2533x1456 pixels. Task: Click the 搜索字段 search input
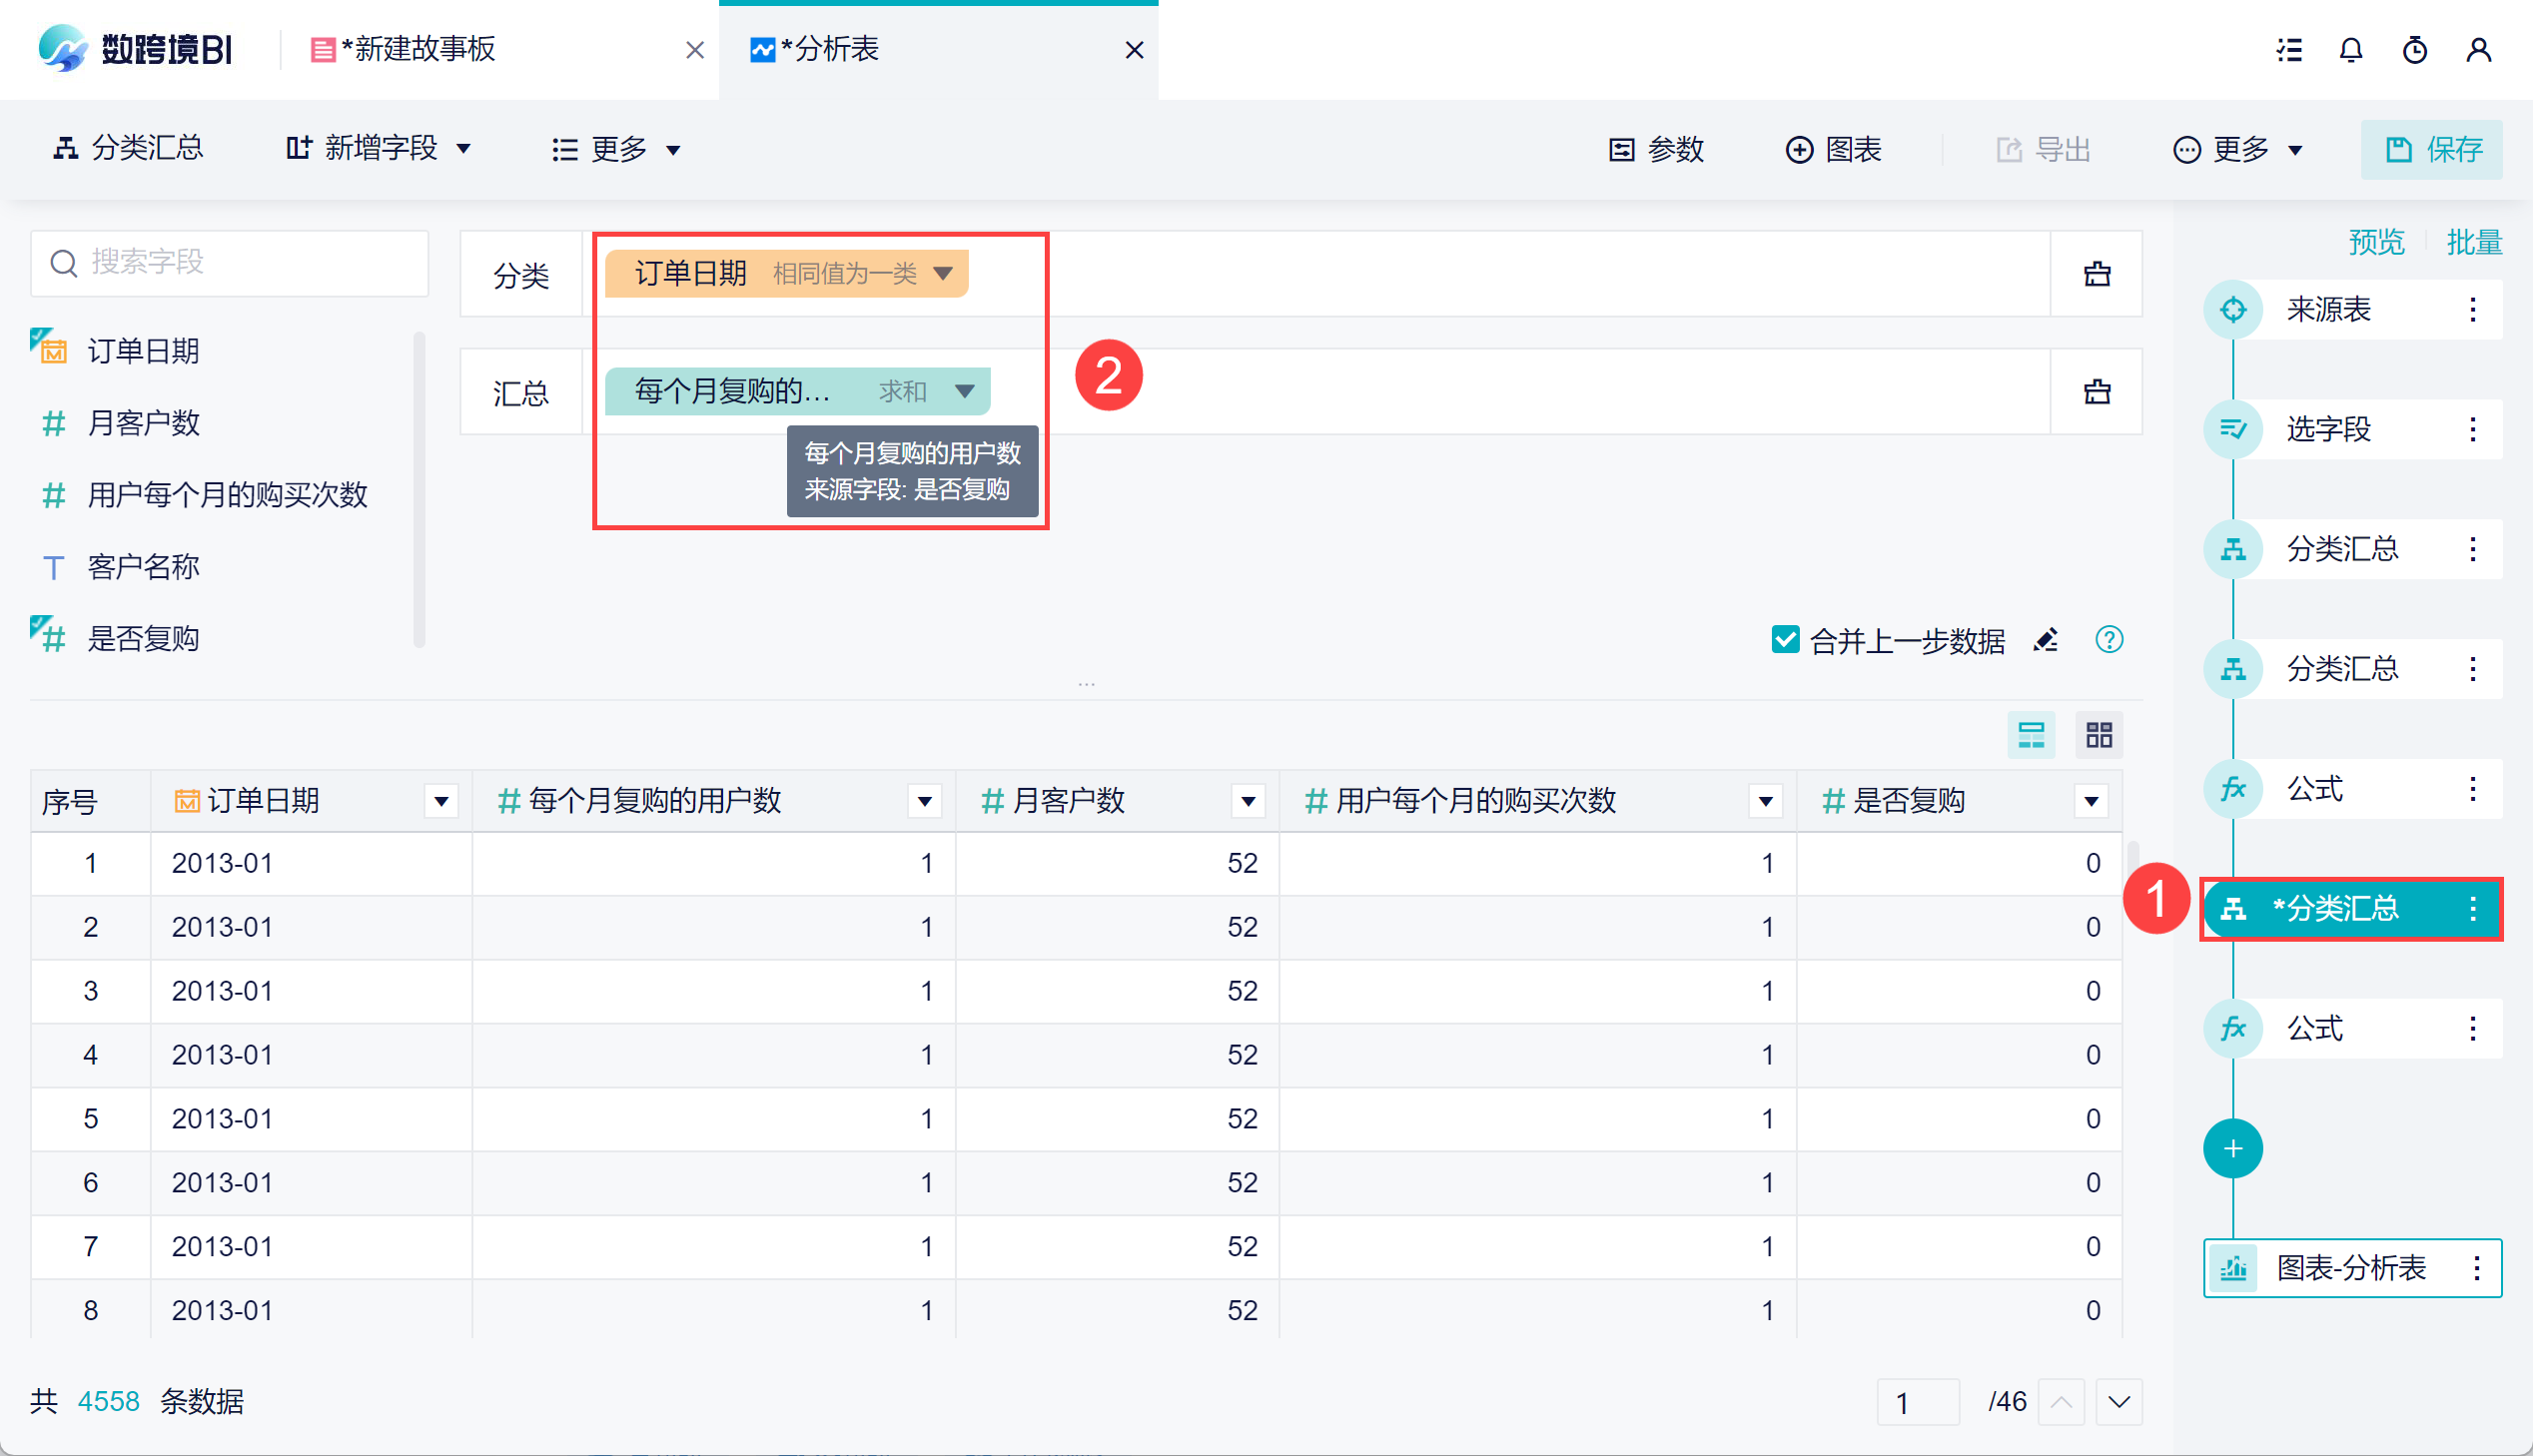(x=240, y=263)
